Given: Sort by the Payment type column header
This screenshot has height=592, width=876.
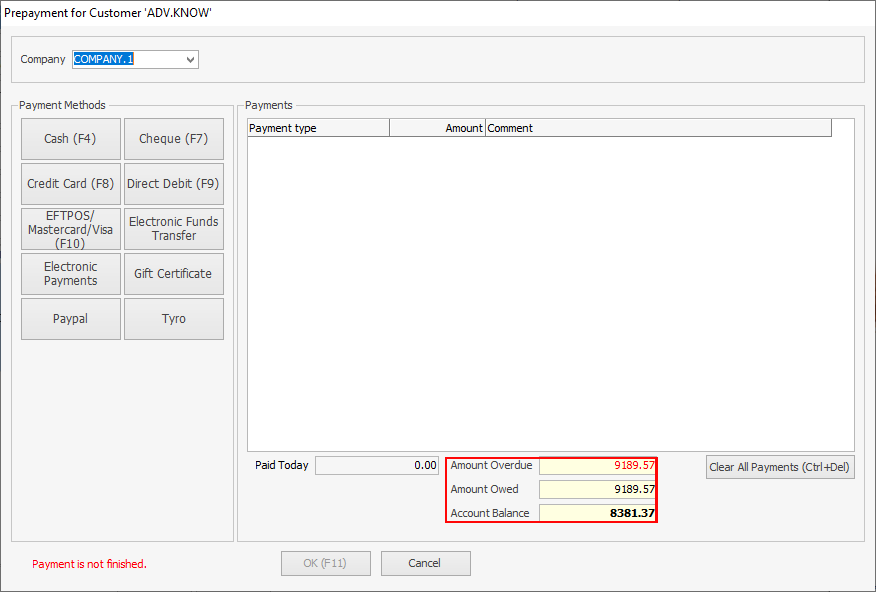Looking at the screenshot, I should [x=317, y=127].
